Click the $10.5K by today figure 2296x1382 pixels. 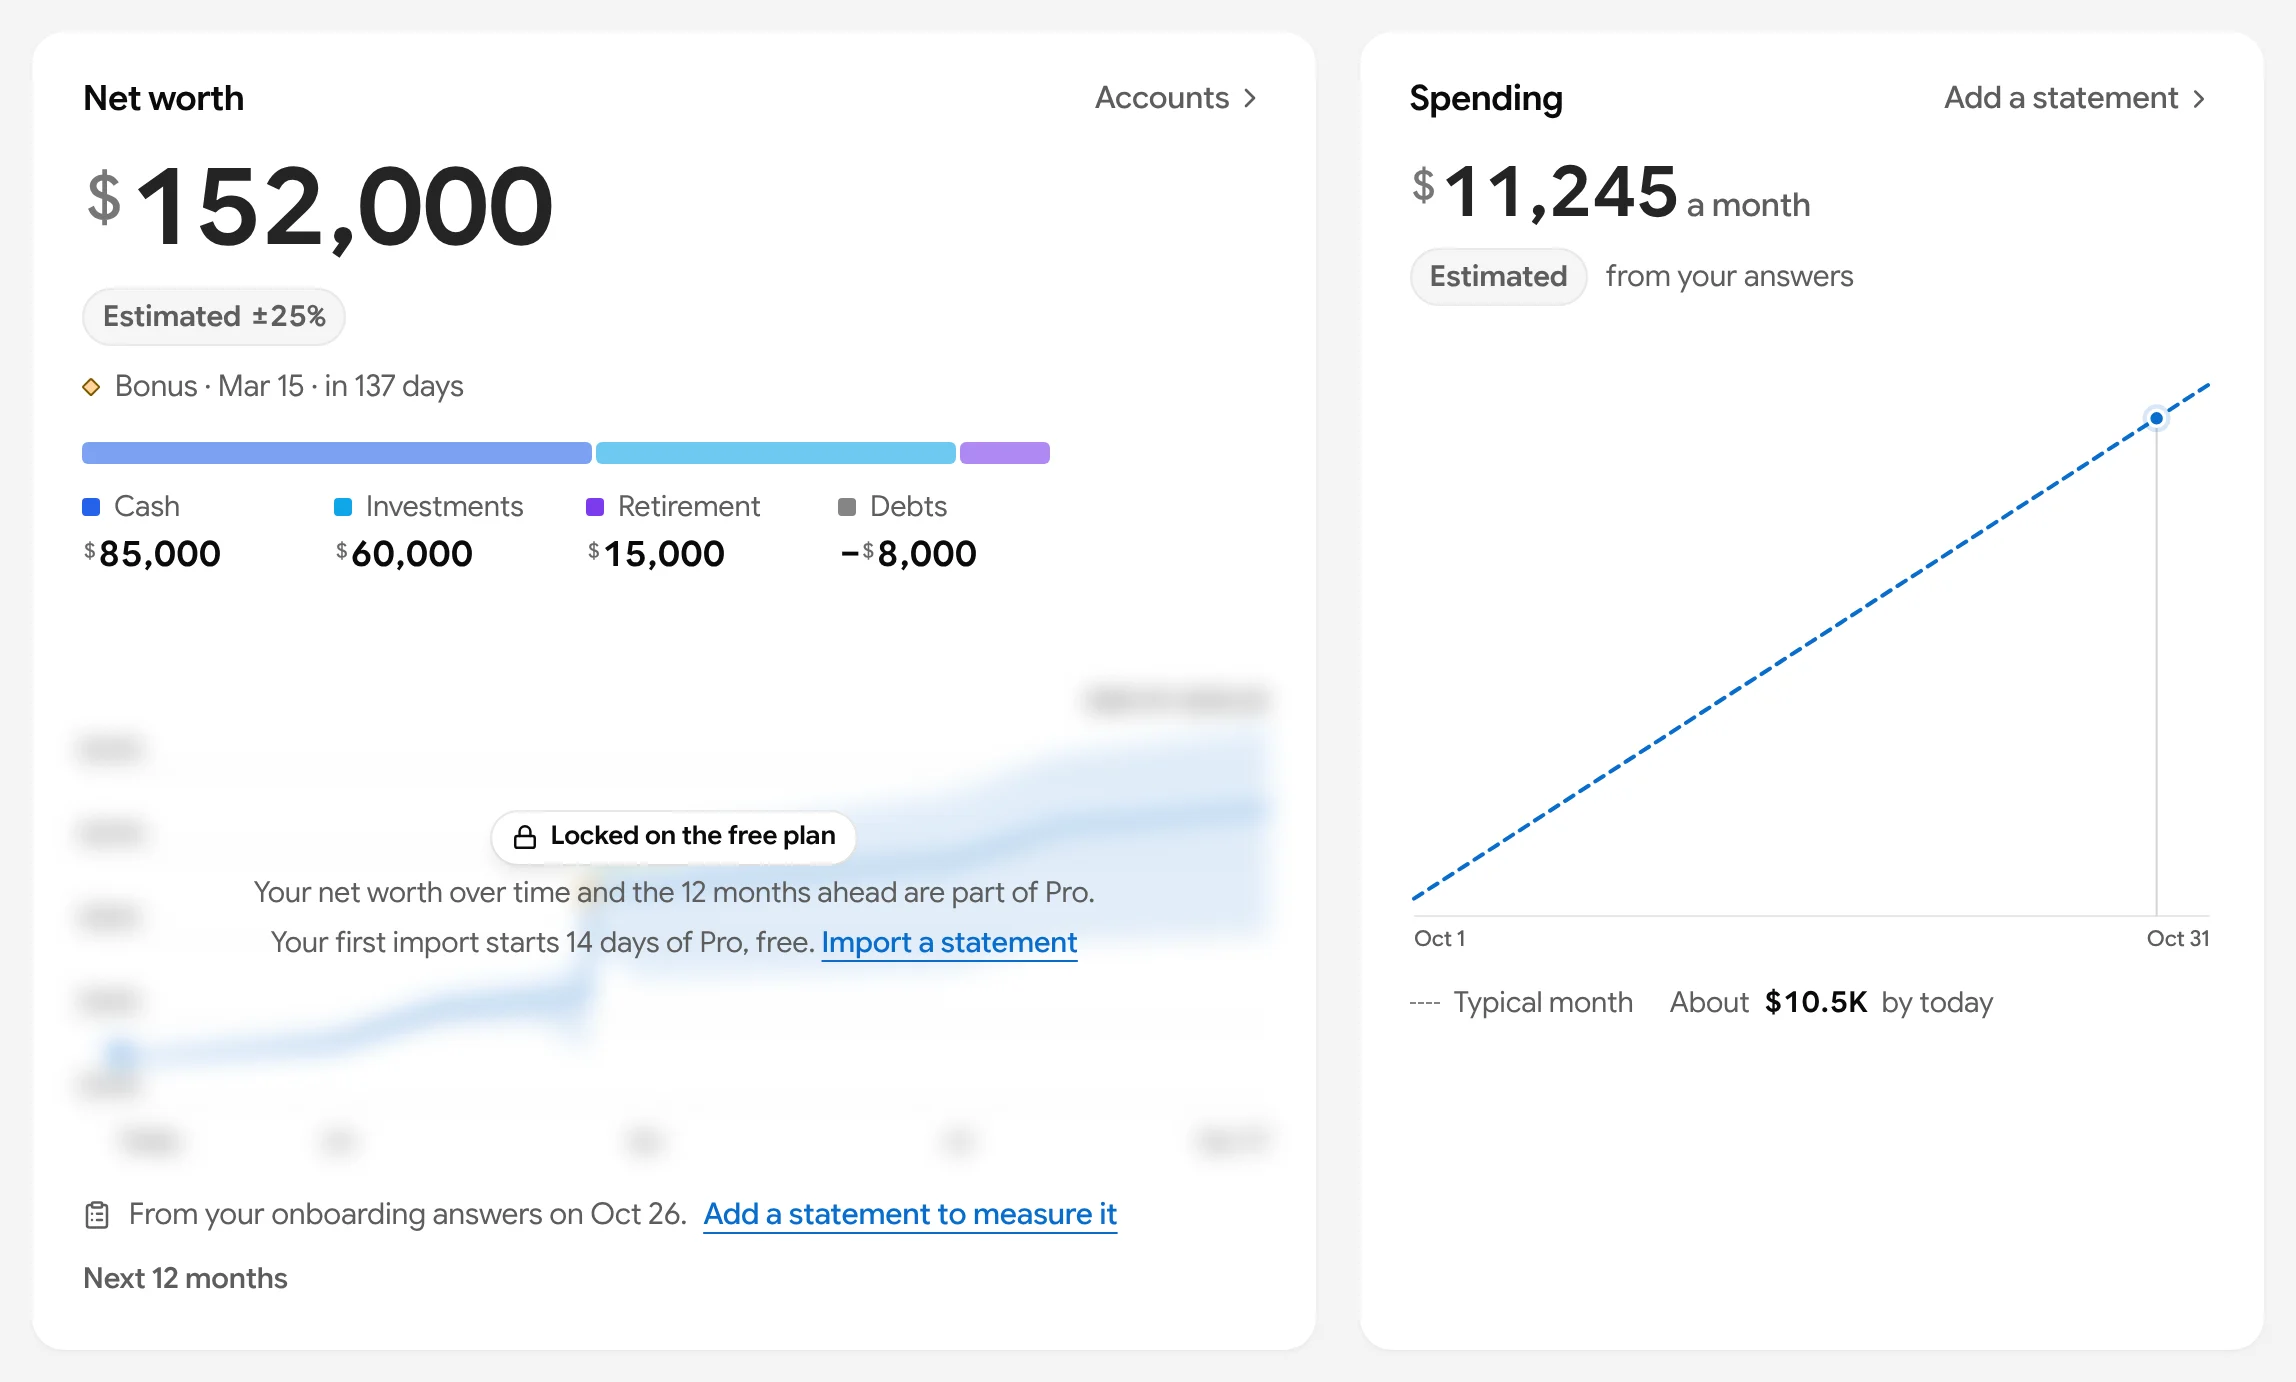tap(1816, 1002)
